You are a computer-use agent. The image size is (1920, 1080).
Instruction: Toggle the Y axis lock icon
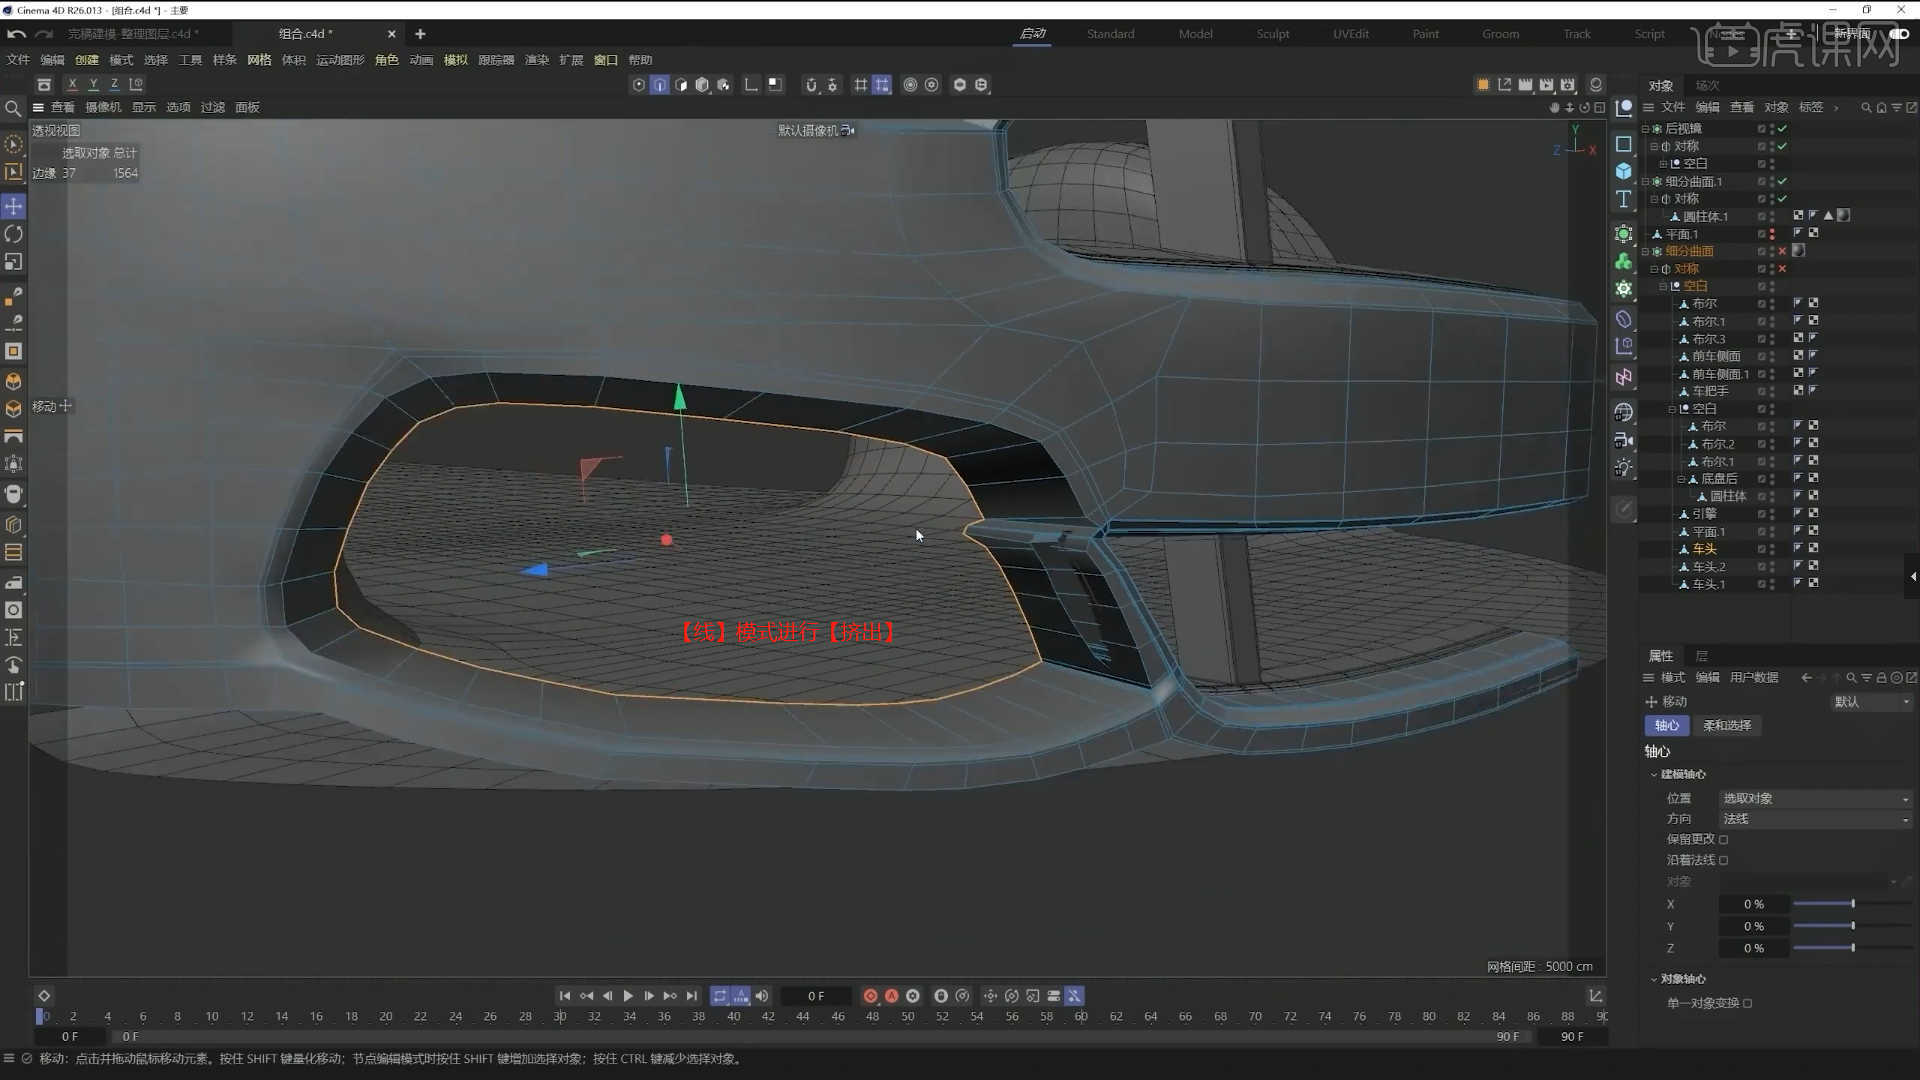[x=93, y=85]
